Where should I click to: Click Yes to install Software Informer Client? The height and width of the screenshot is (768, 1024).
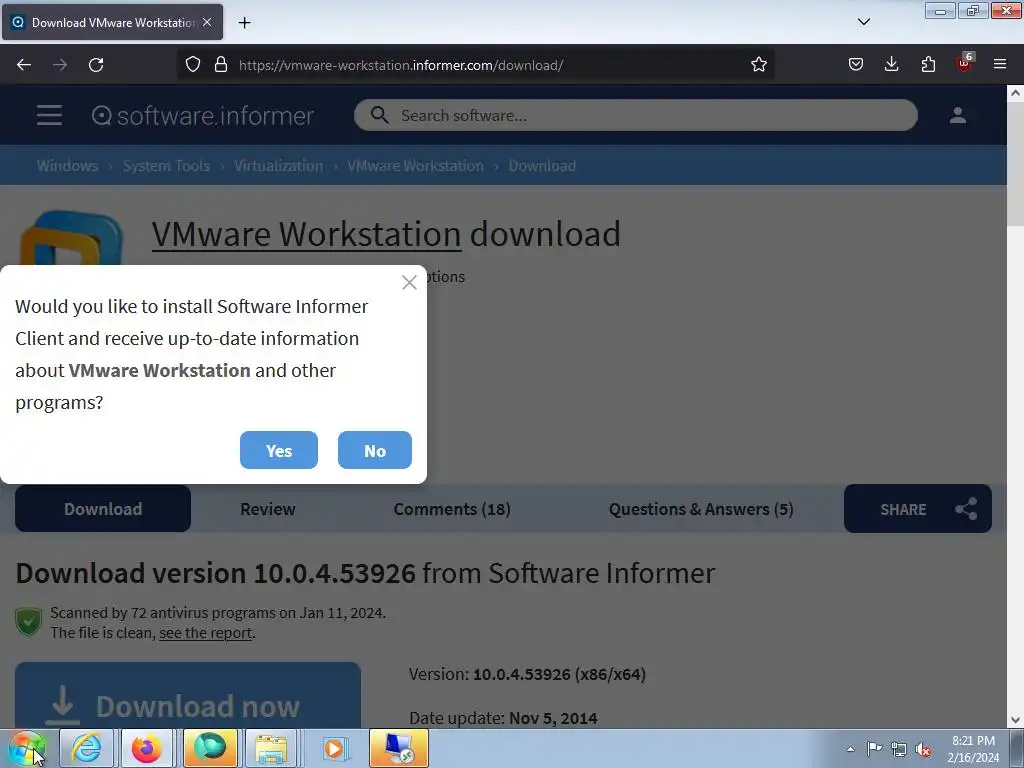[x=279, y=450]
